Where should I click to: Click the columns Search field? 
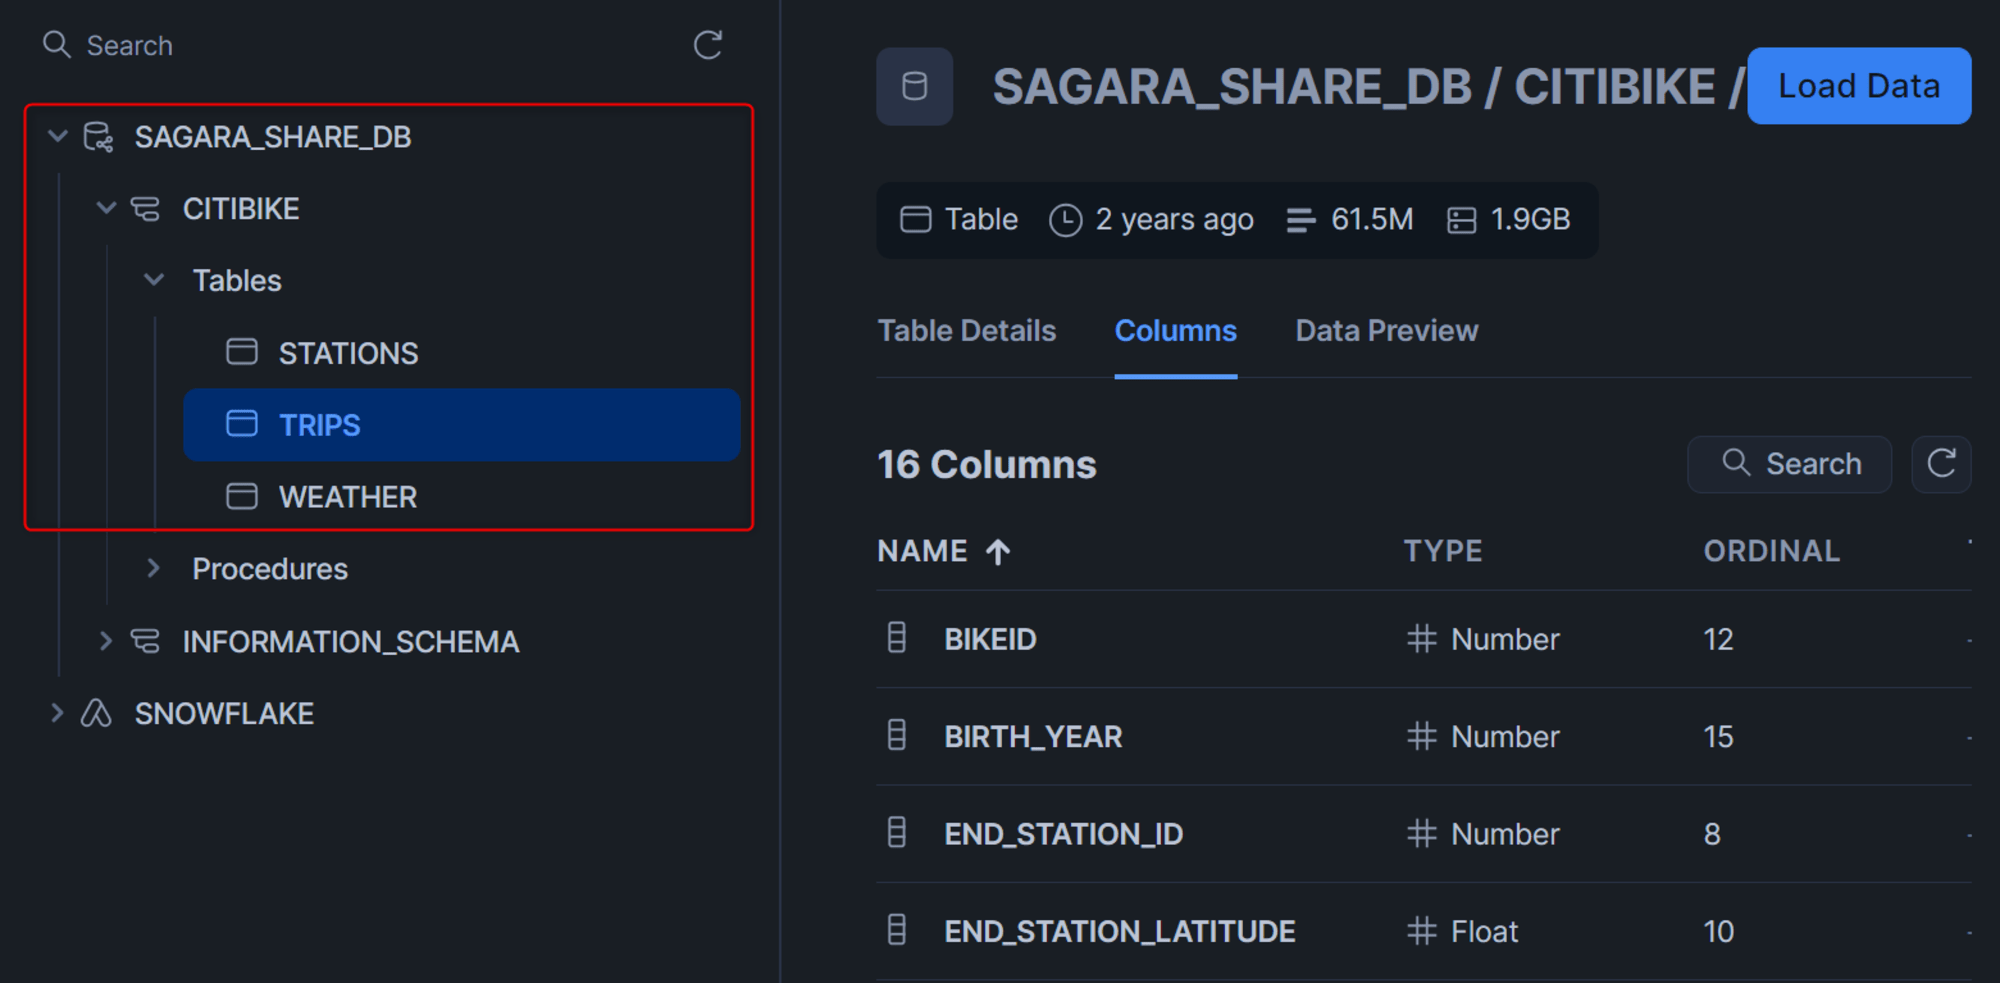[x=1789, y=464]
